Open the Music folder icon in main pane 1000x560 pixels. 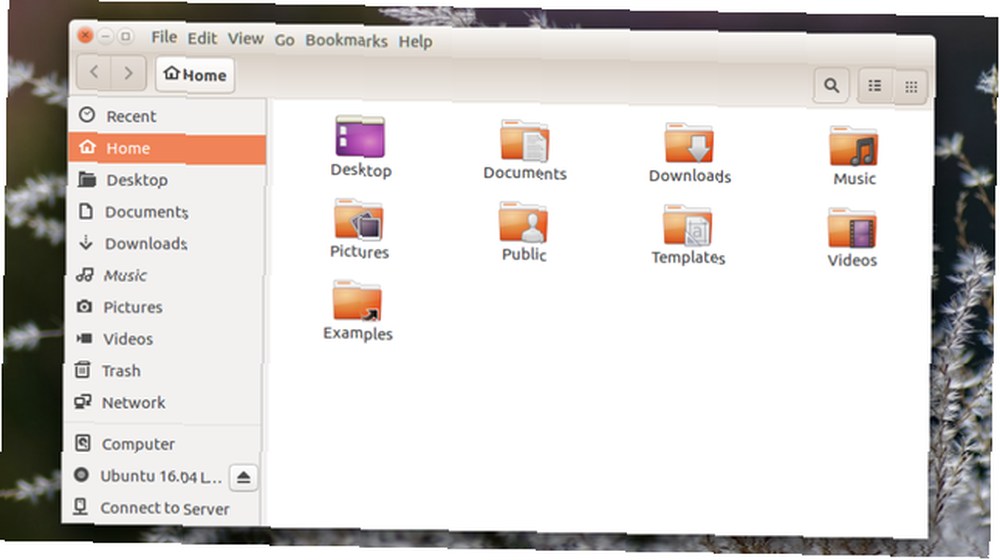[x=853, y=146]
